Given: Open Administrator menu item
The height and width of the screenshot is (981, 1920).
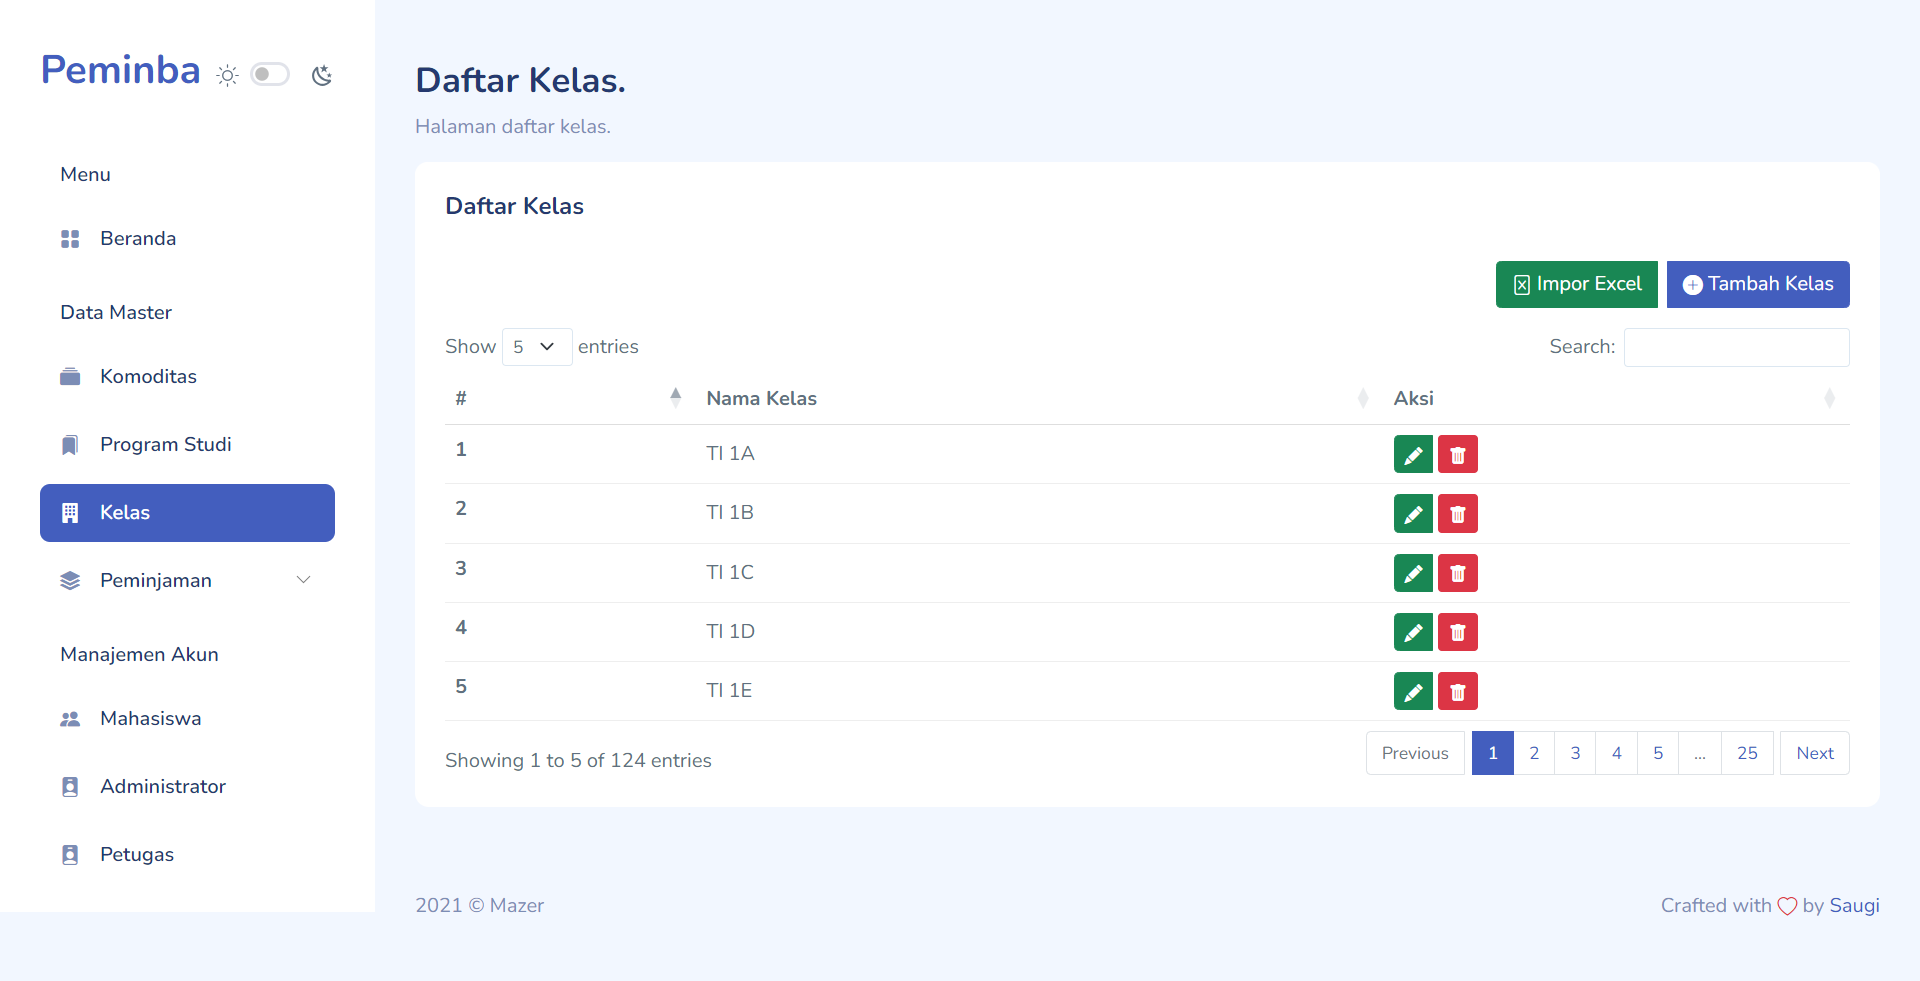Looking at the screenshot, I should coord(188,787).
